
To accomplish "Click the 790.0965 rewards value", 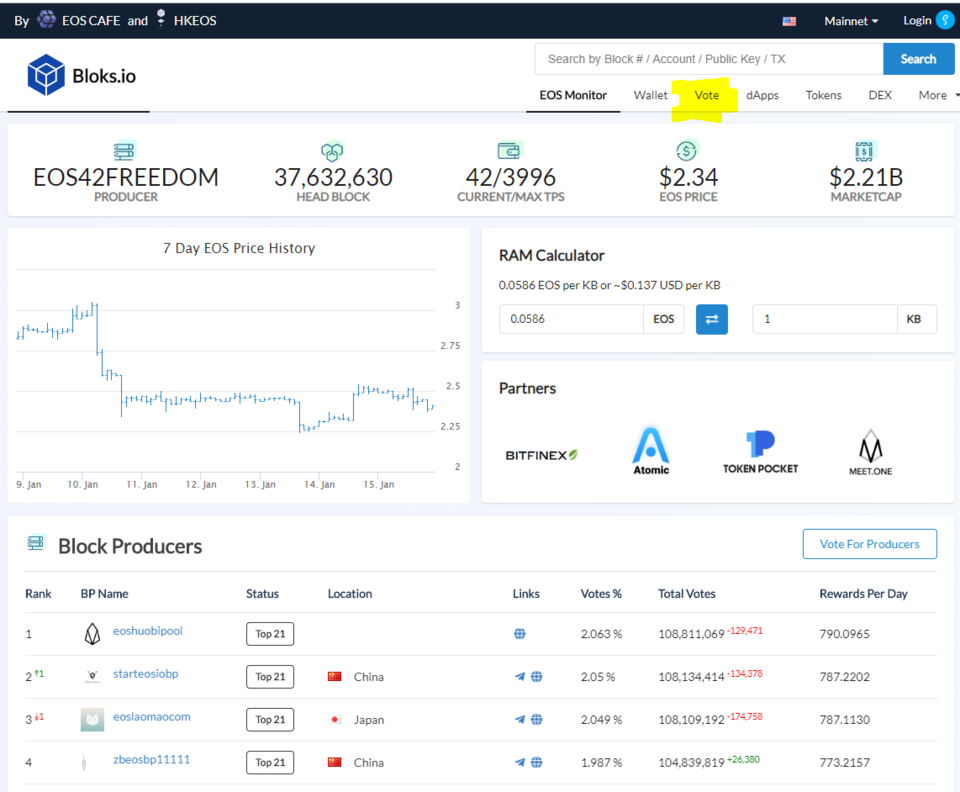I will click(844, 634).
